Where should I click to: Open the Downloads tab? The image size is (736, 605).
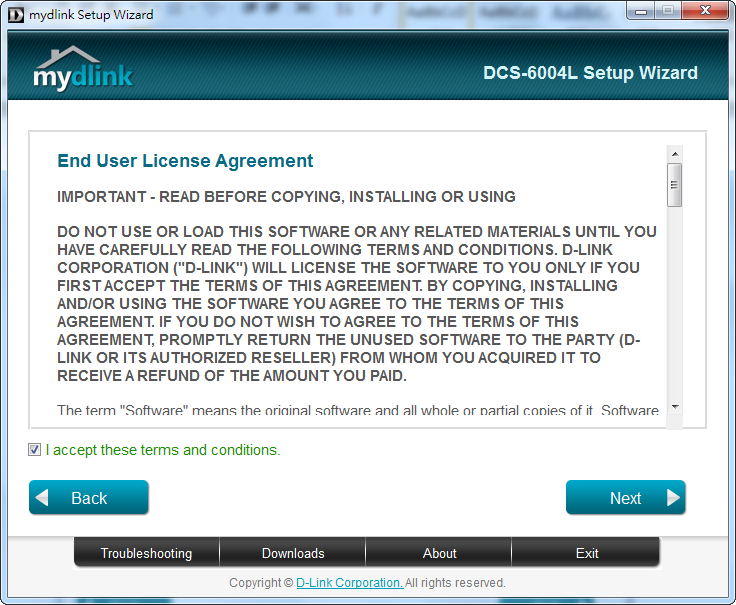(x=293, y=553)
